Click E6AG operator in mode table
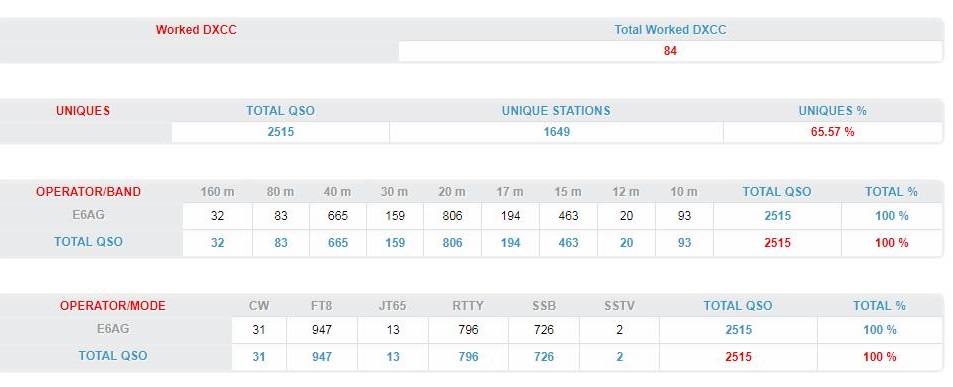Image resolution: width=953 pixels, height=387 pixels. pyautogui.click(x=112, y=329)
